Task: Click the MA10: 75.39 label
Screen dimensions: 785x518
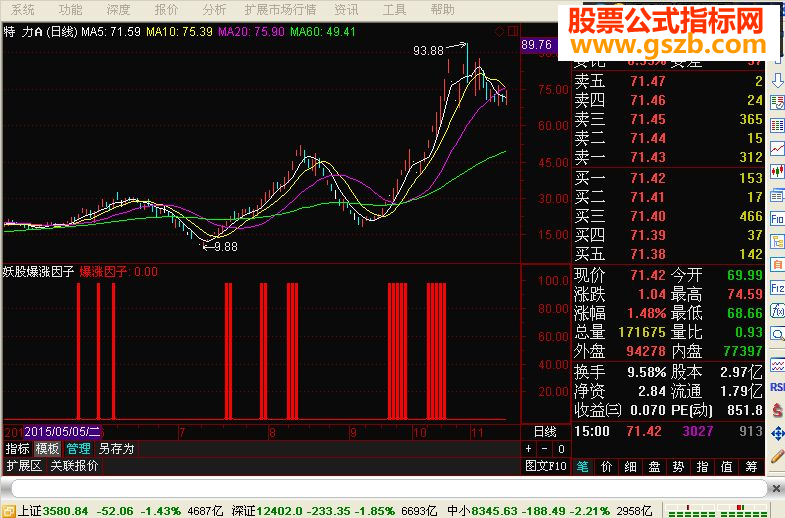Action: (179, 32)
